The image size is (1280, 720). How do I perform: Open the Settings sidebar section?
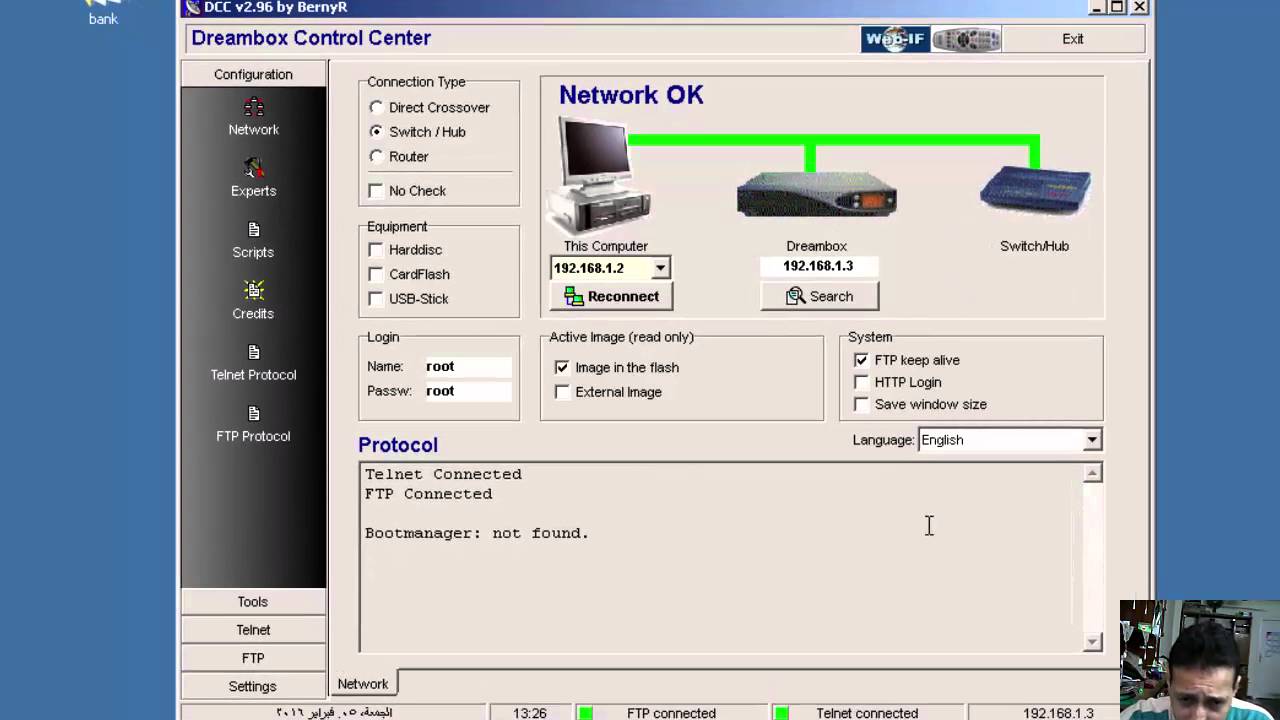click(x=253, y=686)
